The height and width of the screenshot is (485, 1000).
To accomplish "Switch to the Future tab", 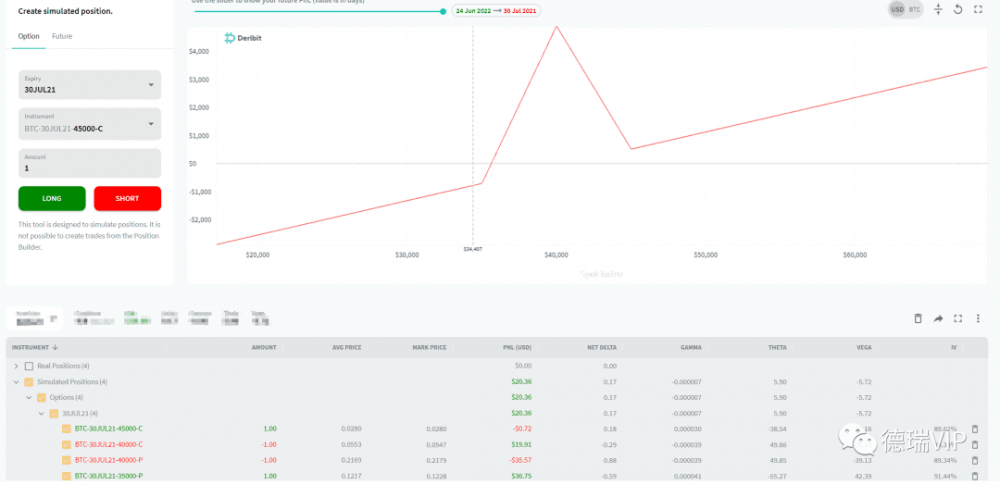I will click(62, 36).
